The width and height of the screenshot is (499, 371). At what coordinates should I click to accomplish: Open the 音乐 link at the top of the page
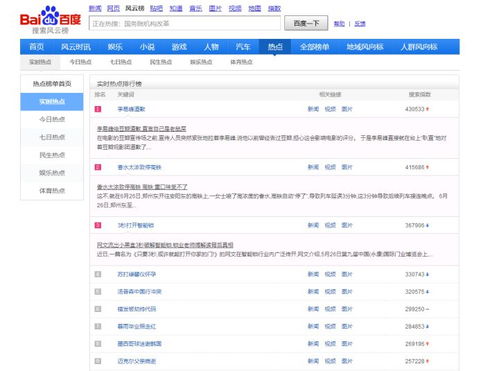pos(196,8)
